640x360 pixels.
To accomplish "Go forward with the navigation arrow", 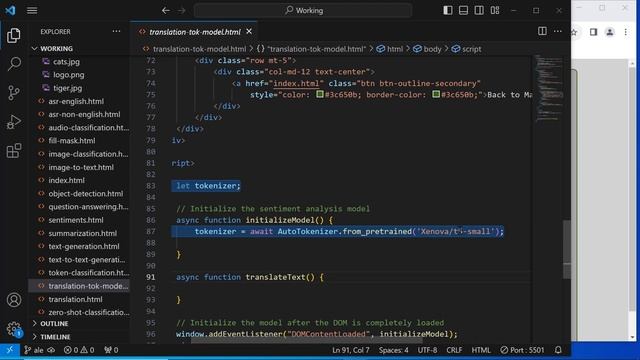I will point(182,10).
